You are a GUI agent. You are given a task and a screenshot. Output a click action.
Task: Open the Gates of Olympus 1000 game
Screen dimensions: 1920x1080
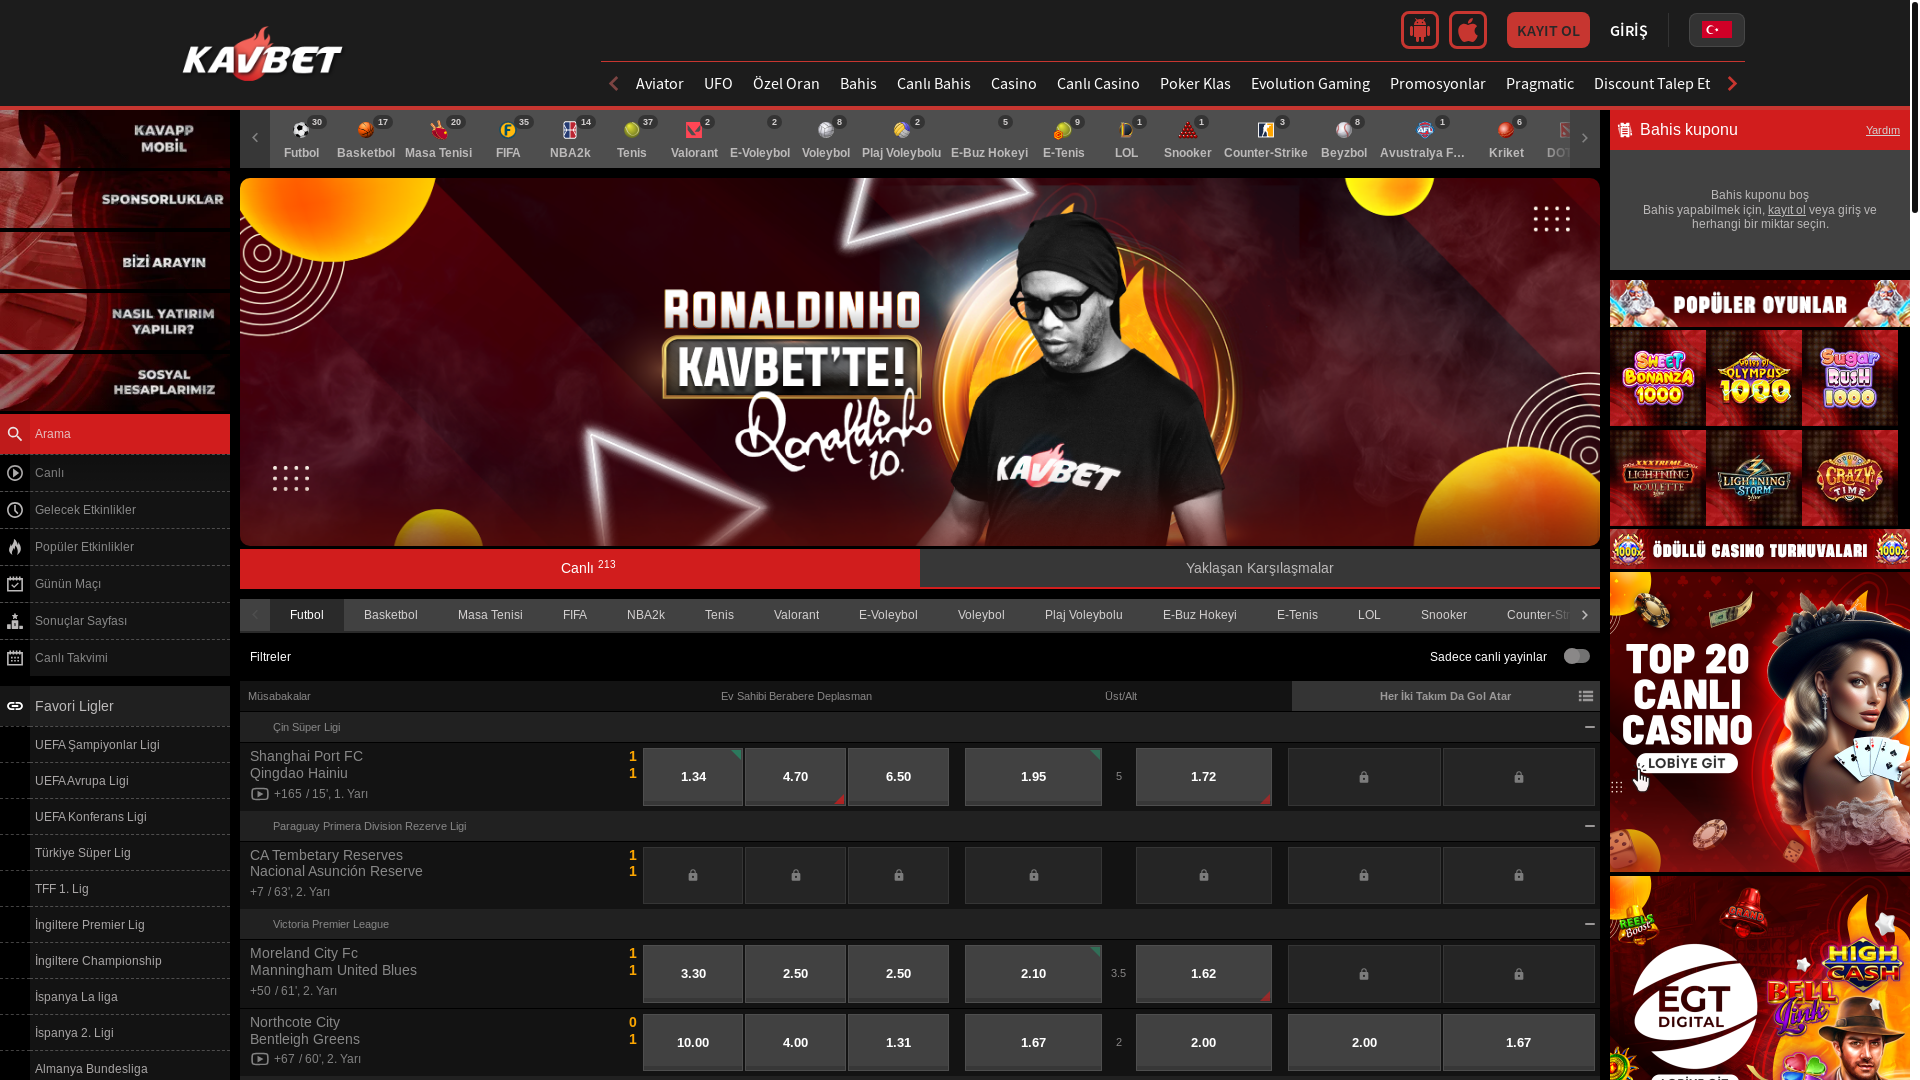pos(1753,378)
